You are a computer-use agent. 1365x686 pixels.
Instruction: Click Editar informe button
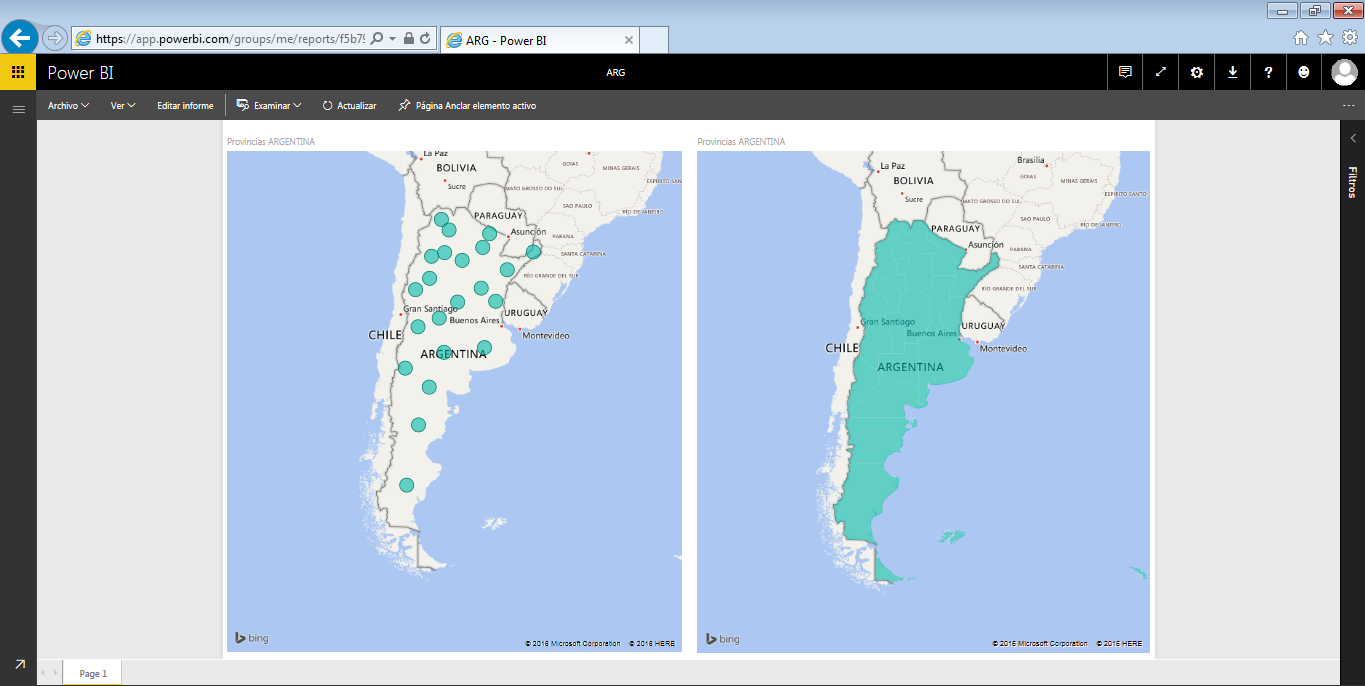[x=185, y=105]
